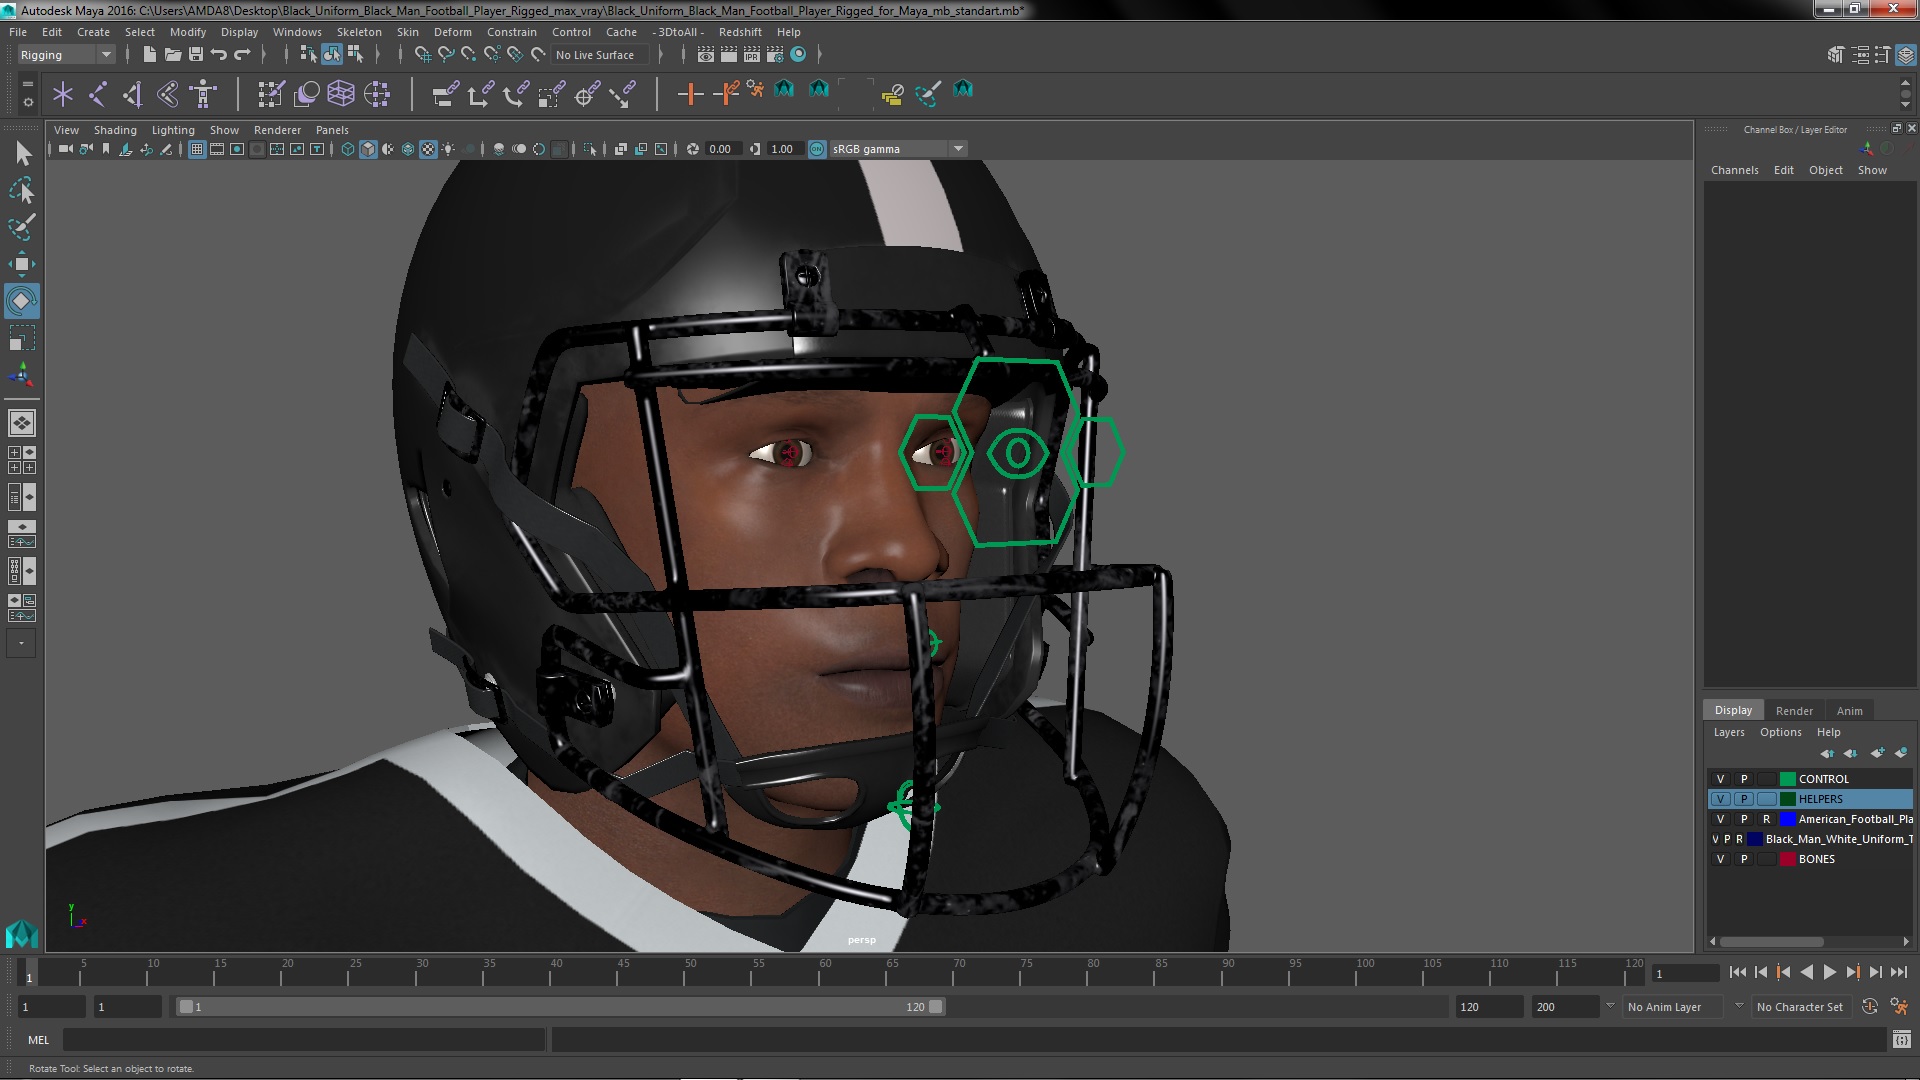Click the Snap to Grids icon

[423, 54]
